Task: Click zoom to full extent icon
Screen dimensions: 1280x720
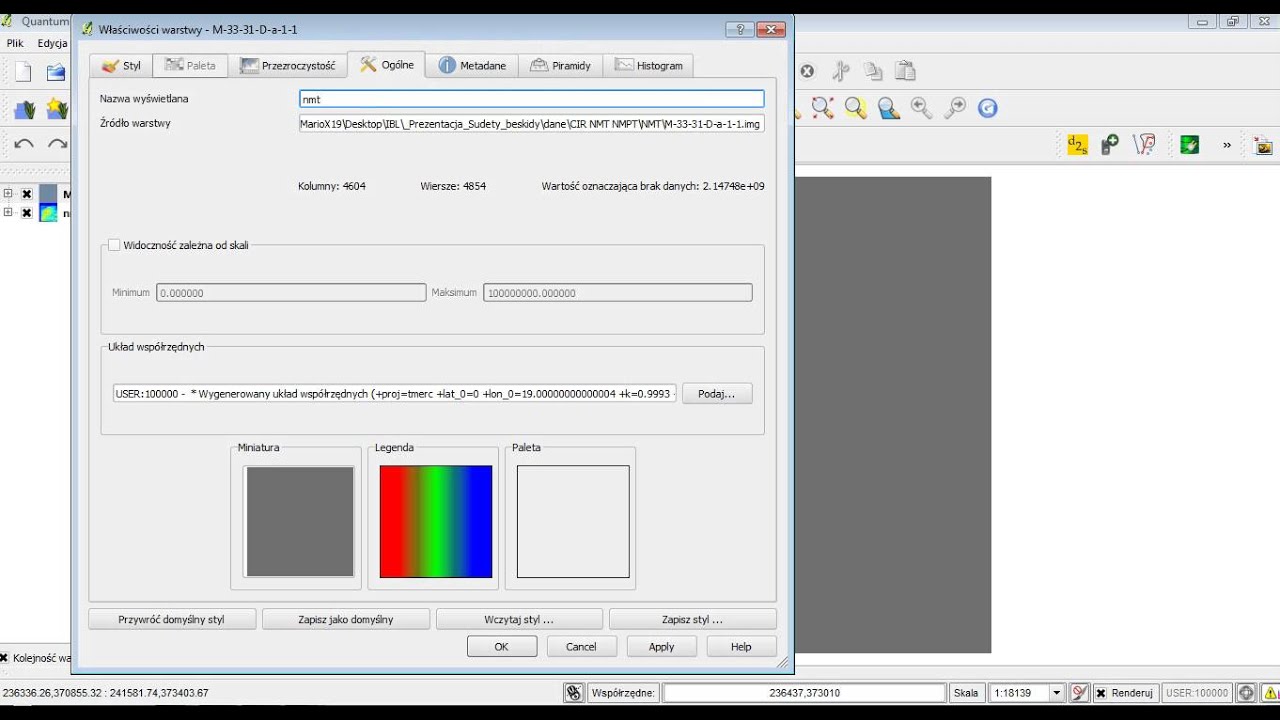Action: [822, 107]
